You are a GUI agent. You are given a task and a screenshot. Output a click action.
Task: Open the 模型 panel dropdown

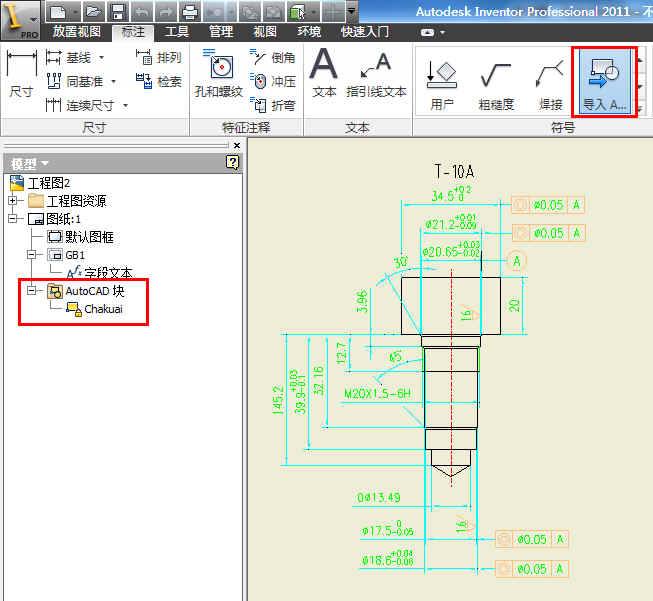(45, 163)
